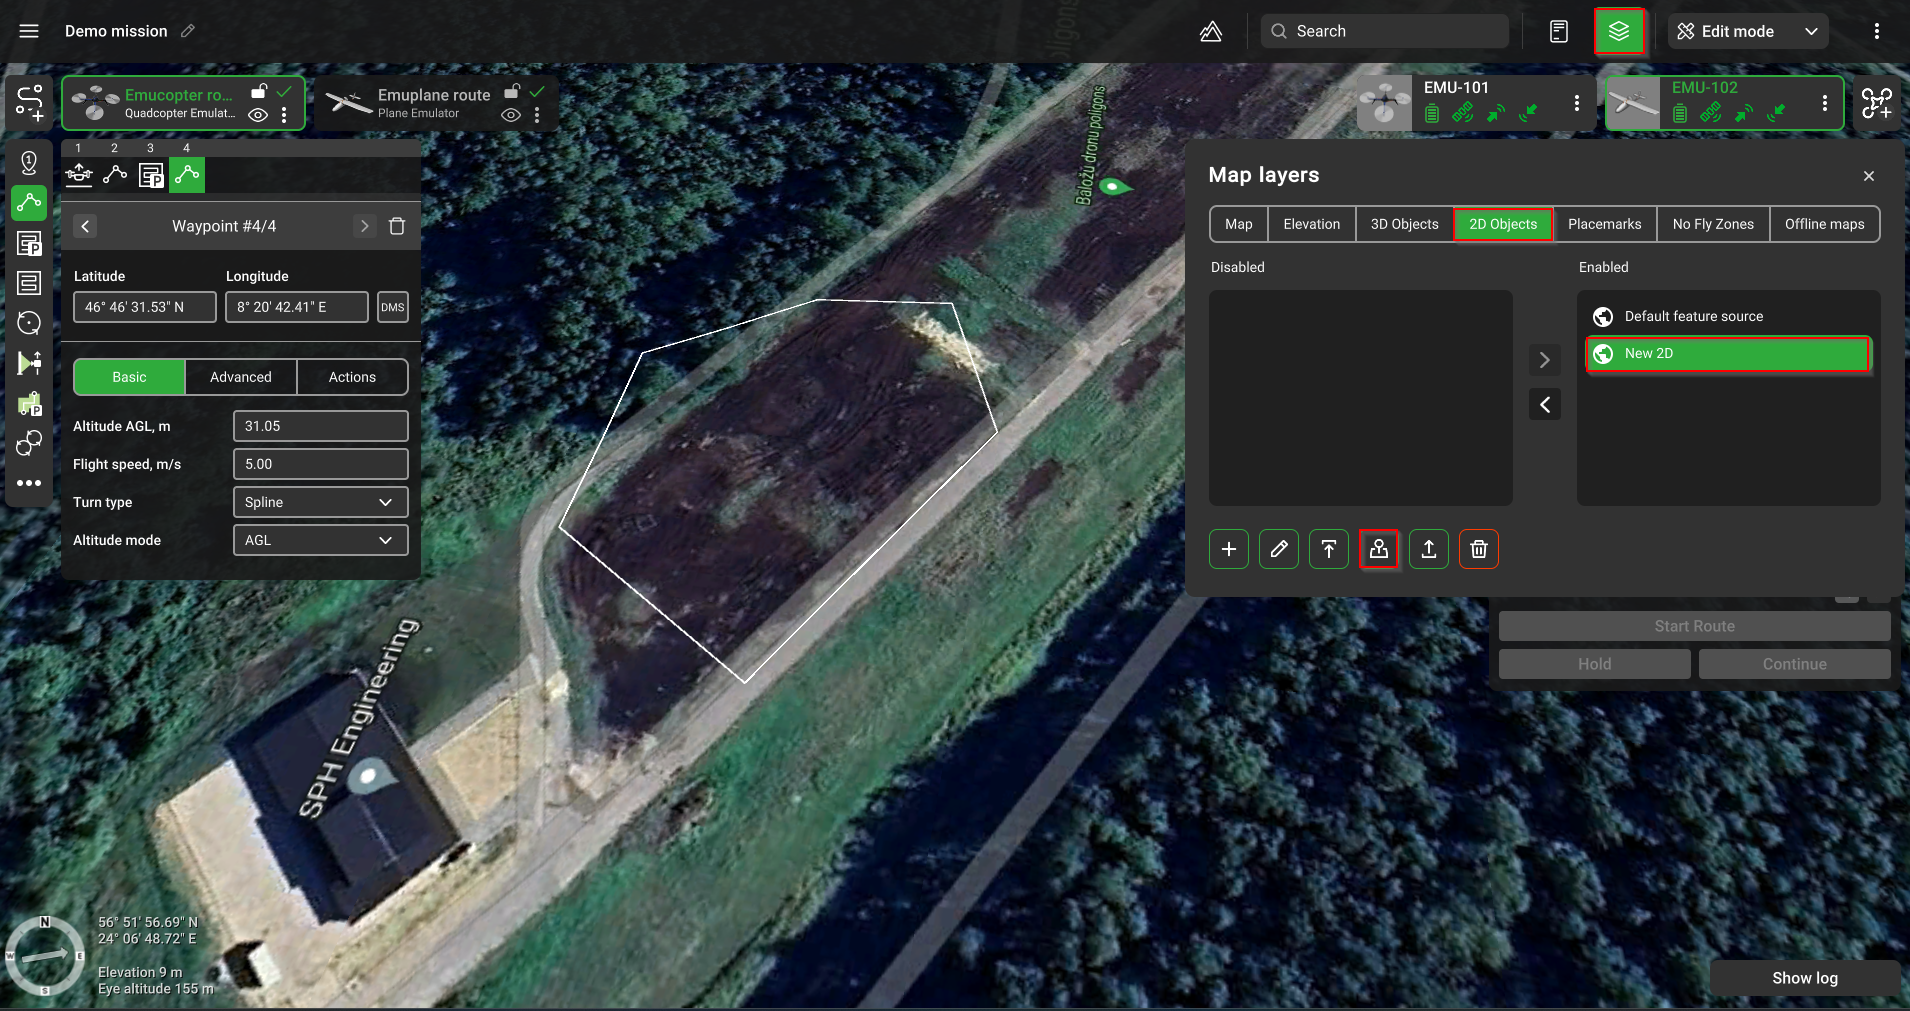
Task: Delete waypoint using the trash icon
Action: click(x=397, y=226)
